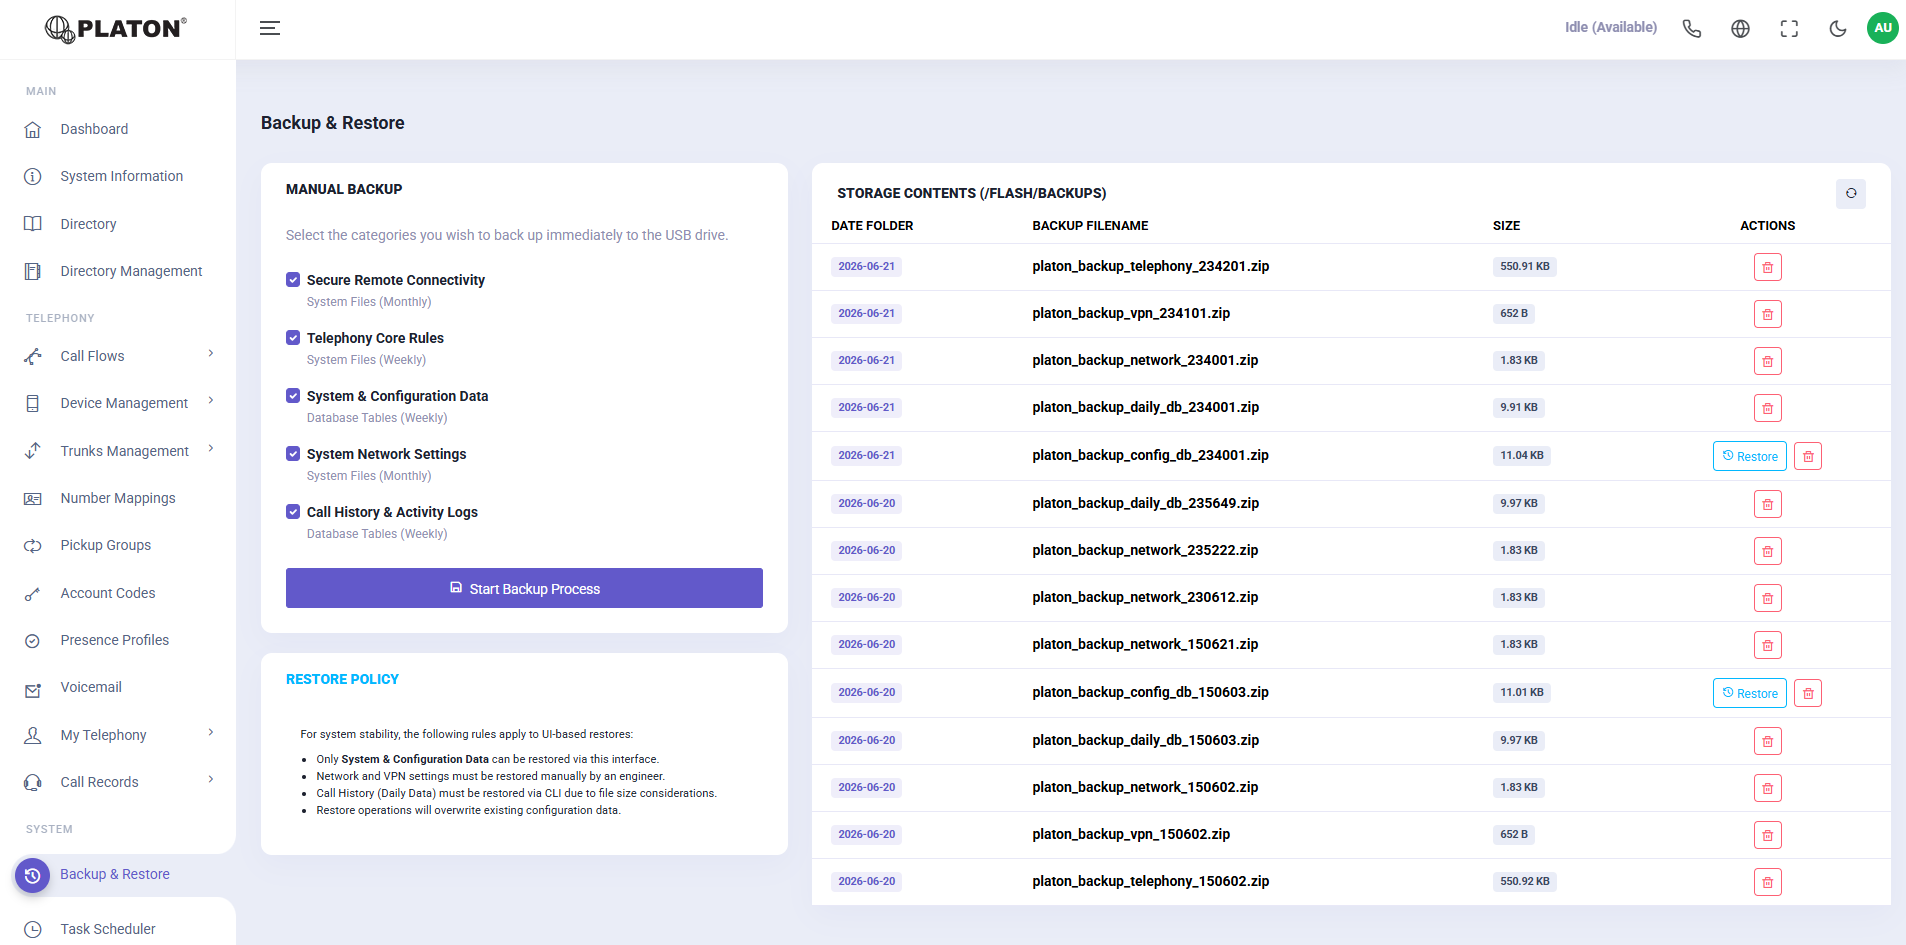Restore platon_backup_config_db_150603.zip
This screenshot has width=1906, height=945.
pyautogui.click(x=1750, y=693)
